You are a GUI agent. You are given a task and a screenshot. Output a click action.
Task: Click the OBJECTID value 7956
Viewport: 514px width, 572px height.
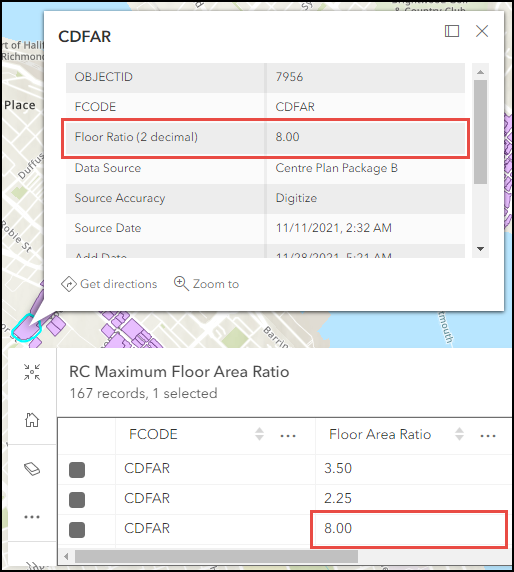click(x=289, y=77)
